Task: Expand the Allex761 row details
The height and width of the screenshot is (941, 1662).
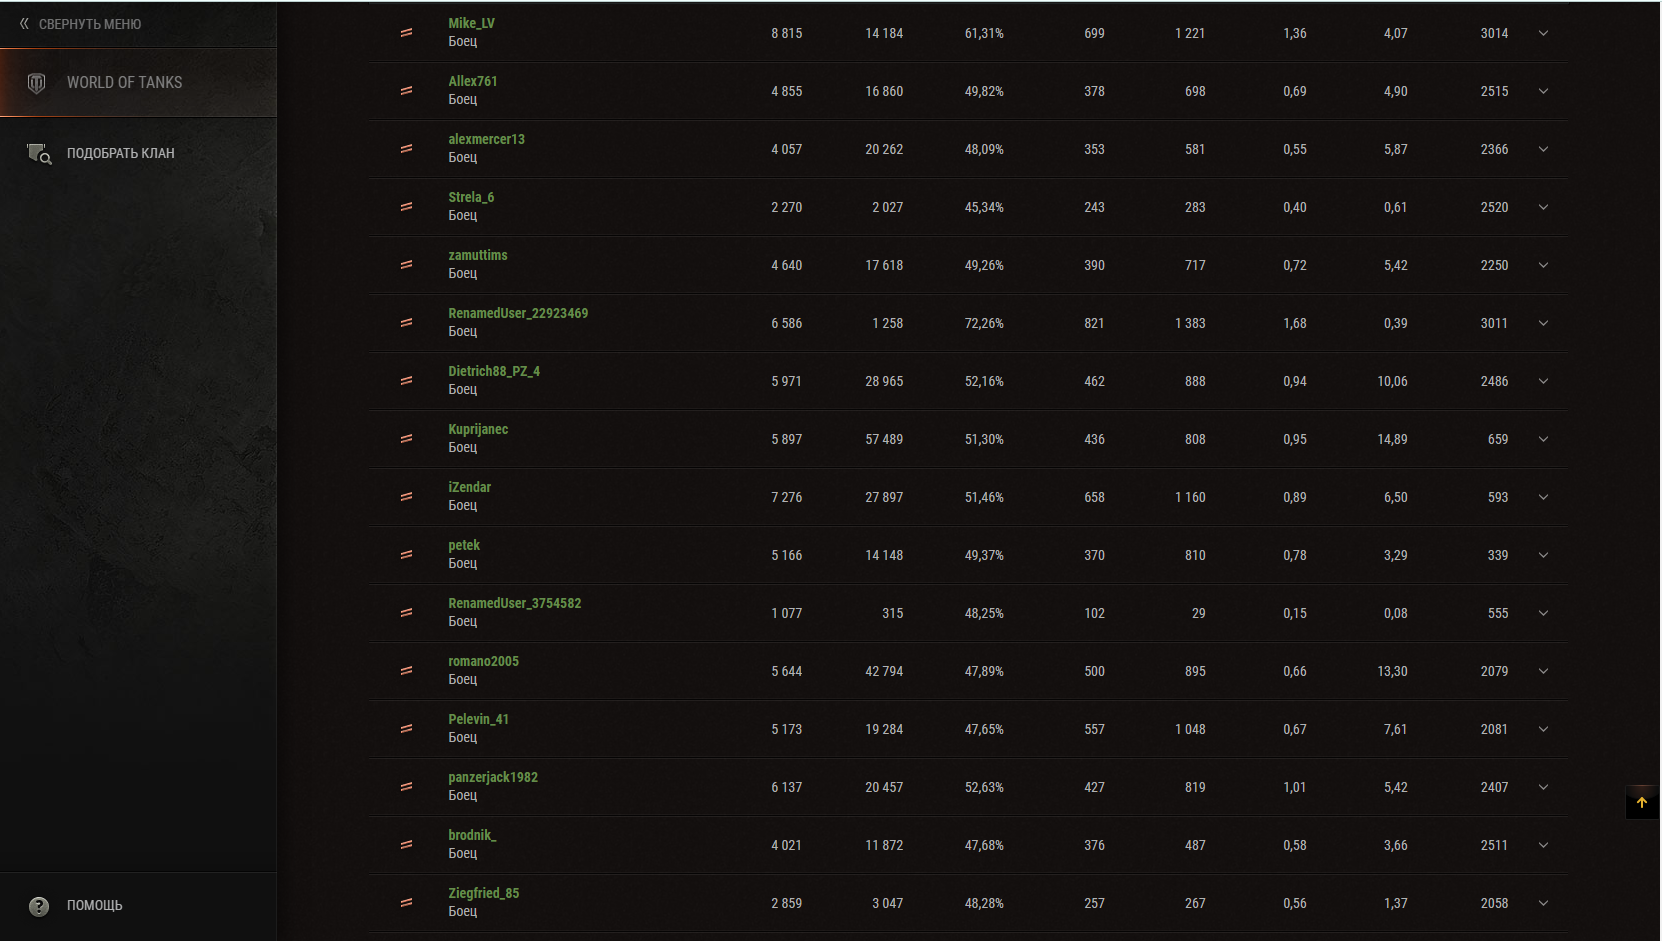Action: [1543, 91]
